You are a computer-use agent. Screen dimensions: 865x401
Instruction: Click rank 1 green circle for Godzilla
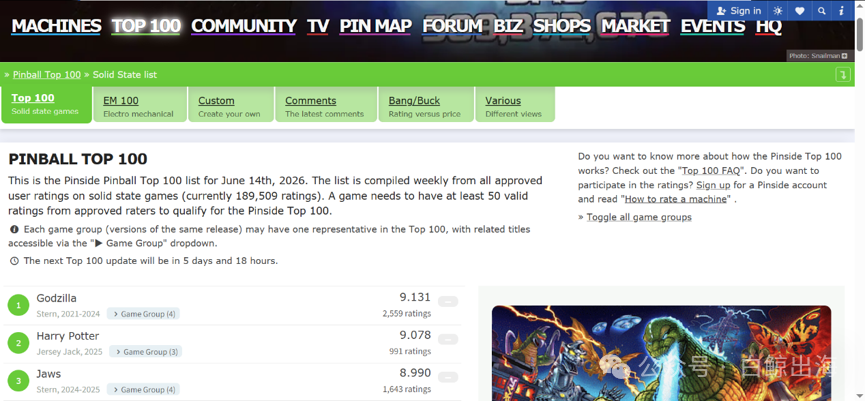pyautogui.click(x=18, y=305)
